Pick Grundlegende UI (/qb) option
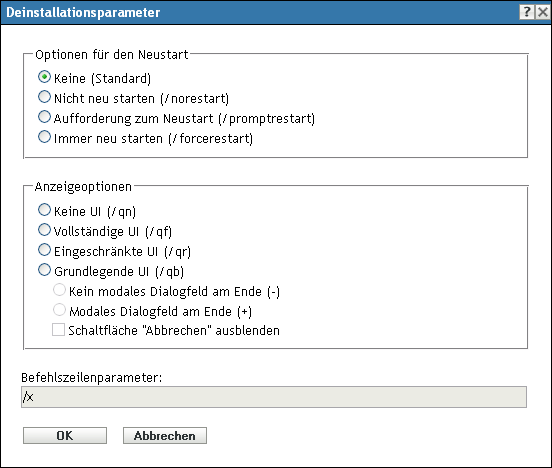Viewport: 552px width, 468px height. (x=44, y=270)
